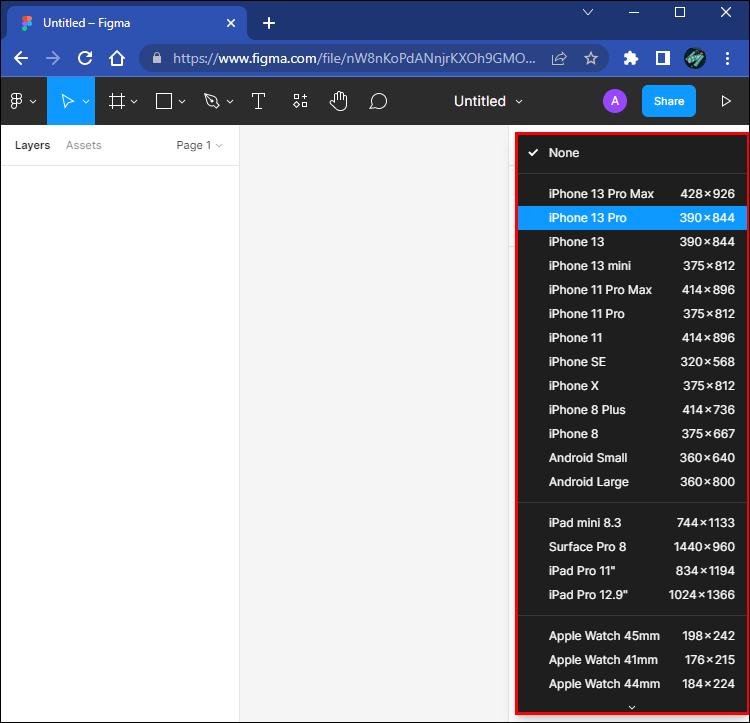The height and width of the screenshot is (723, 750).
Task: Select the Frame tool
Action: point(117,101)
